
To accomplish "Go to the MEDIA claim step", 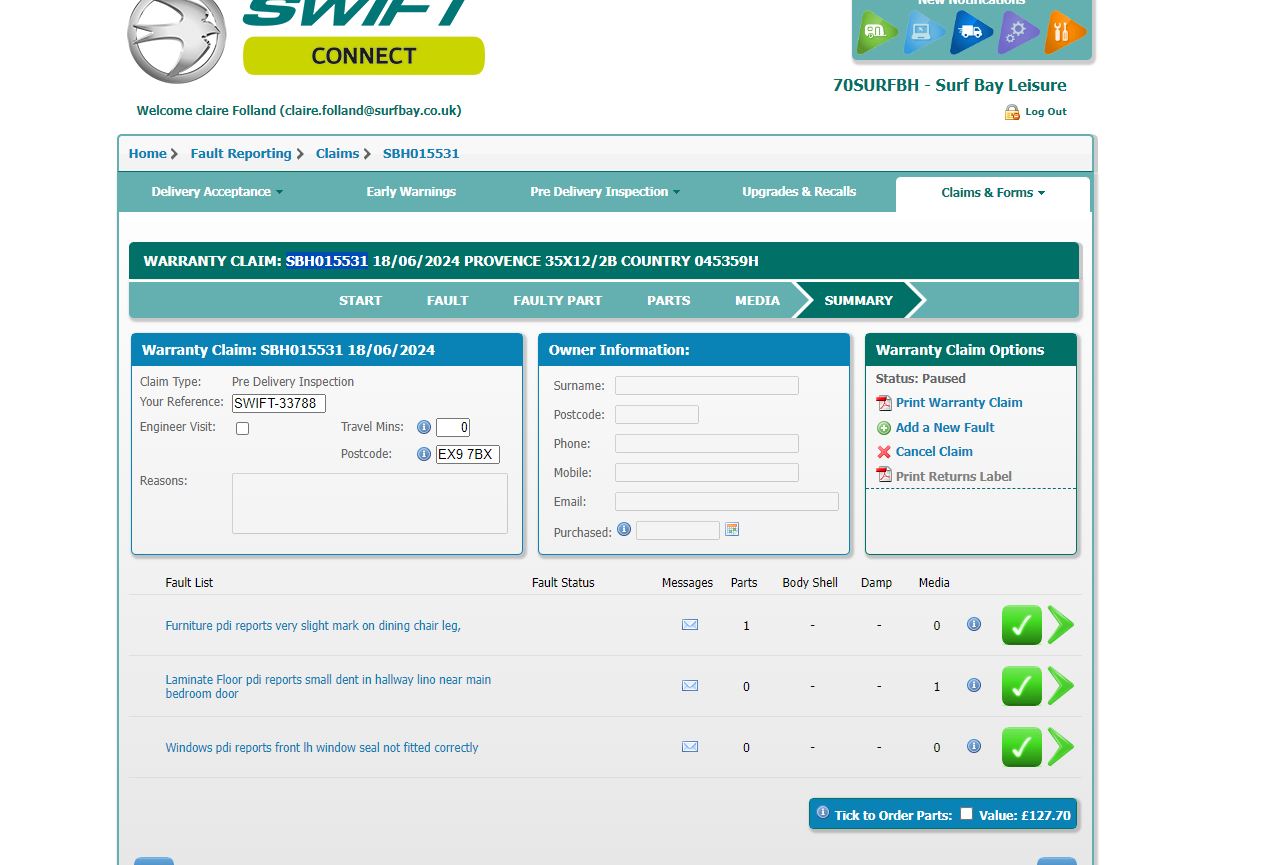I will [757, 300].
